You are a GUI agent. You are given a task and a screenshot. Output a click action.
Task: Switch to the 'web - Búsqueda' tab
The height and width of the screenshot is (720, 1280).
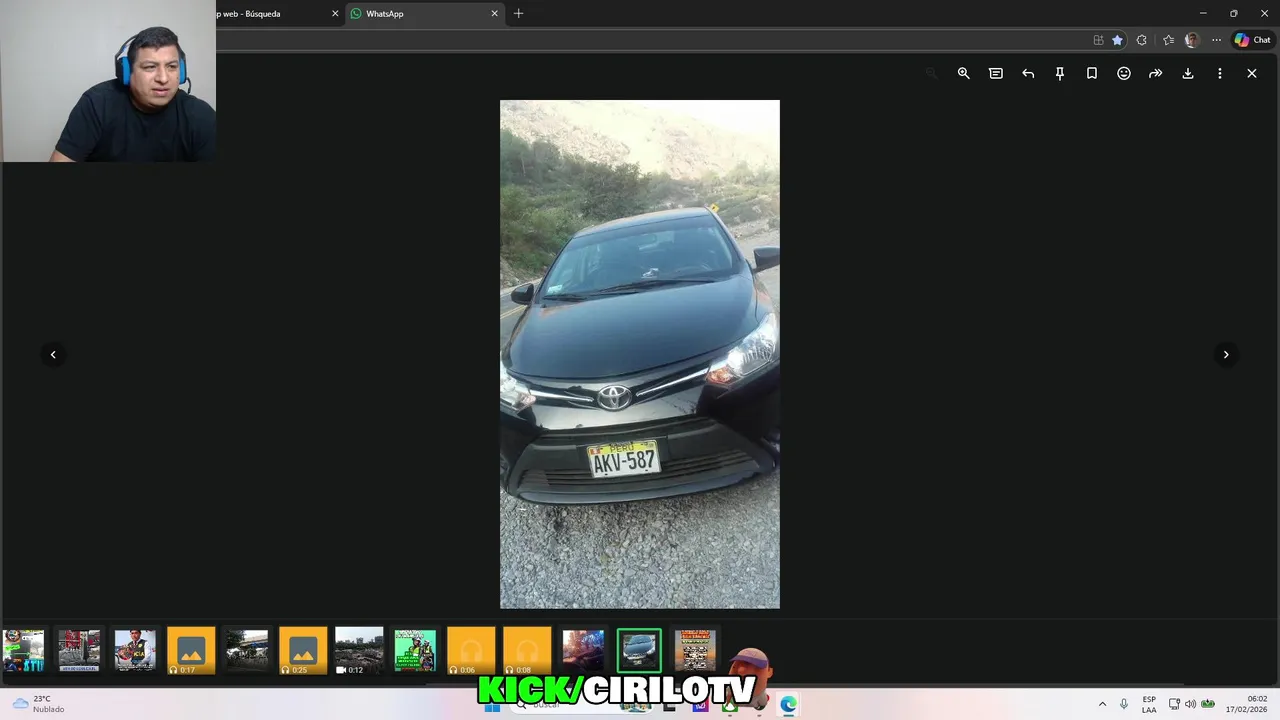275,14
